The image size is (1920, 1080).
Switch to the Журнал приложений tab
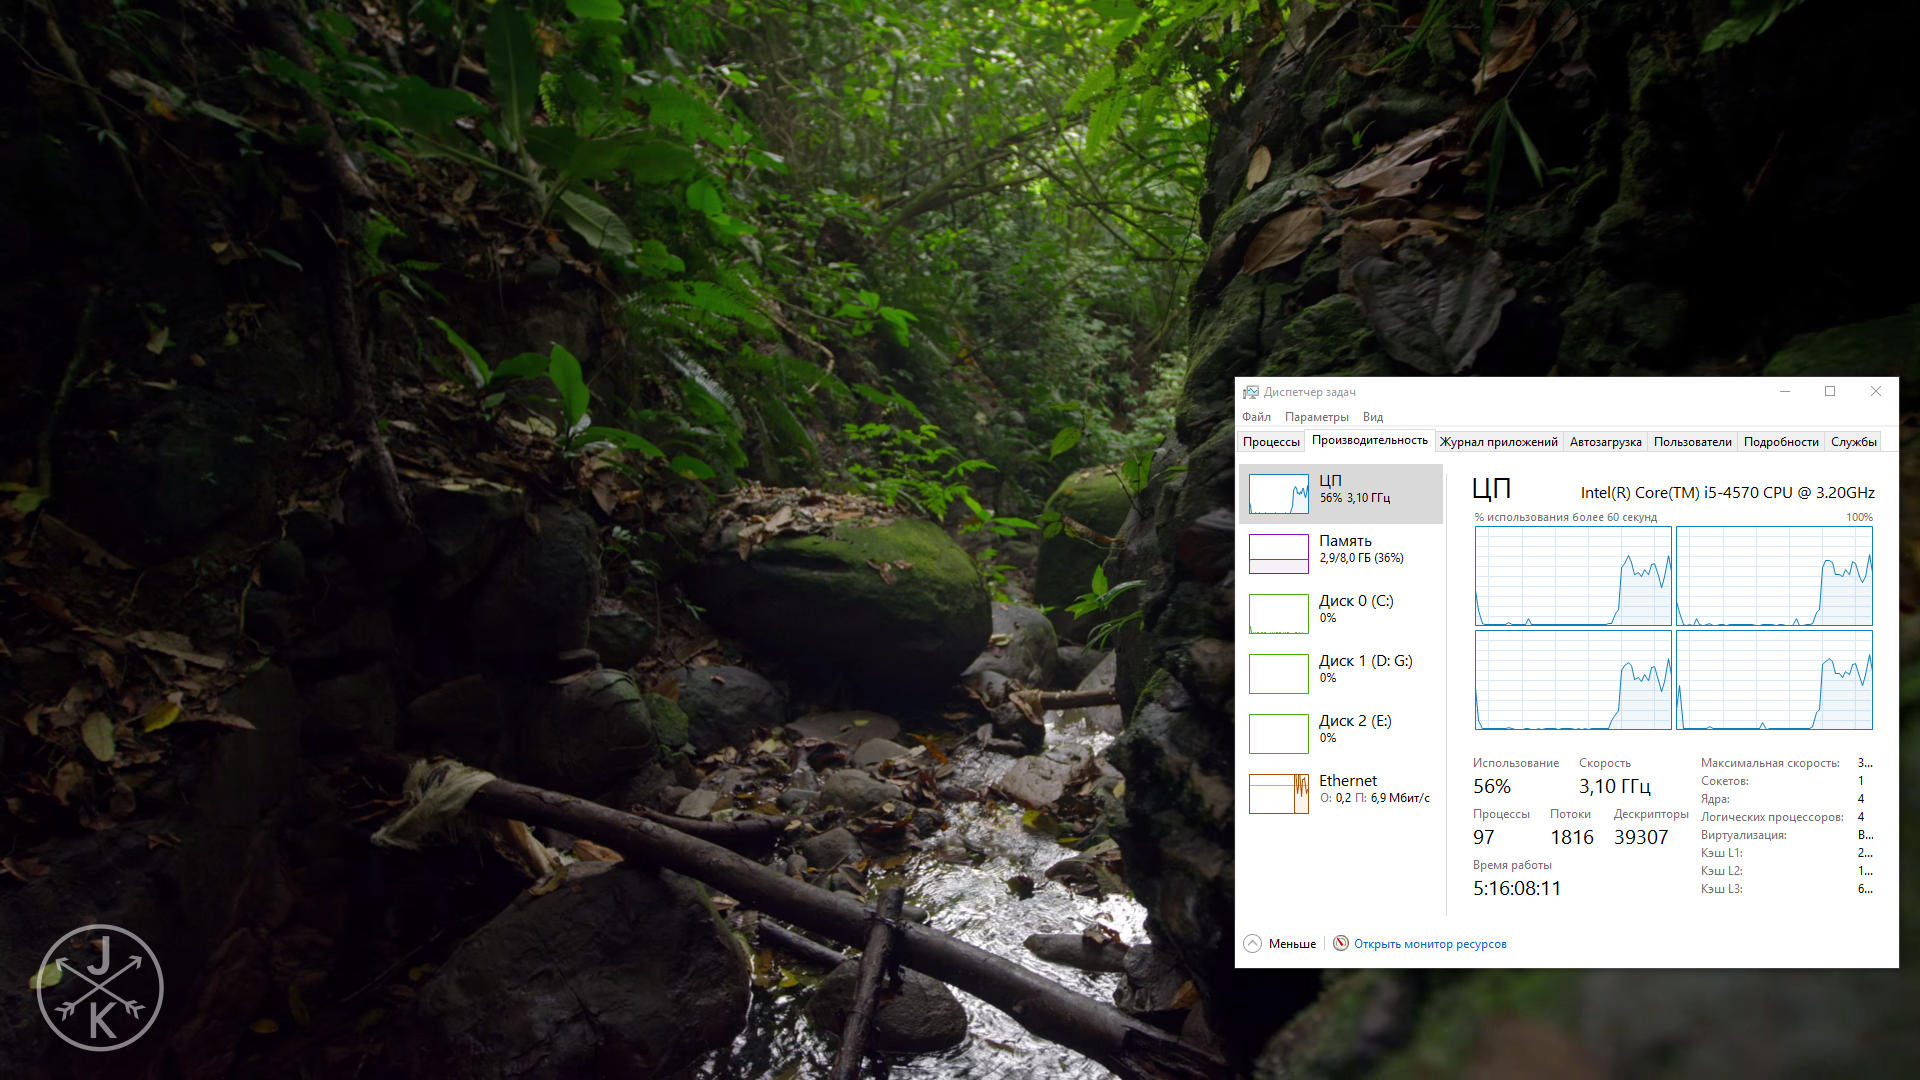1498,442
